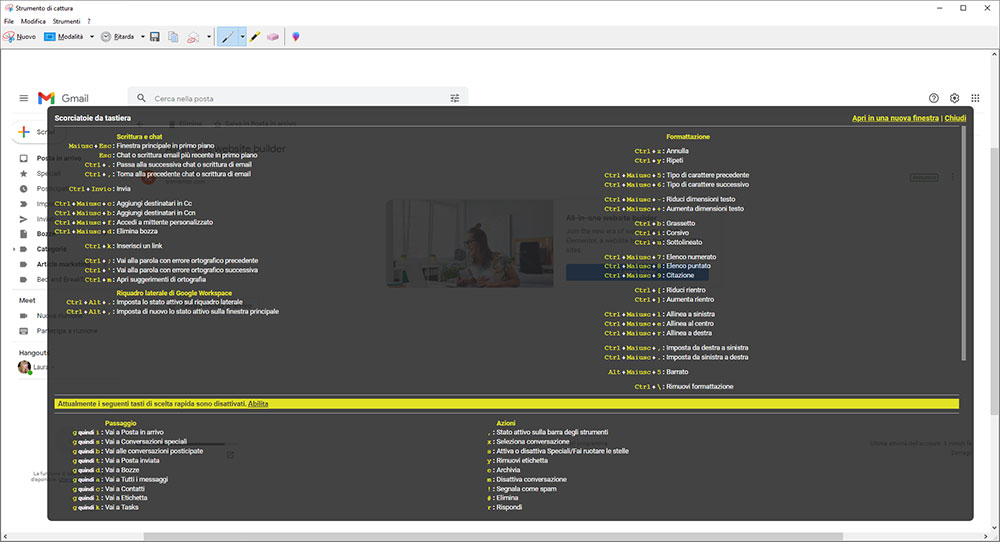Click the Scrivi compose plus button
1000x542 pixels.
[24, 132]
